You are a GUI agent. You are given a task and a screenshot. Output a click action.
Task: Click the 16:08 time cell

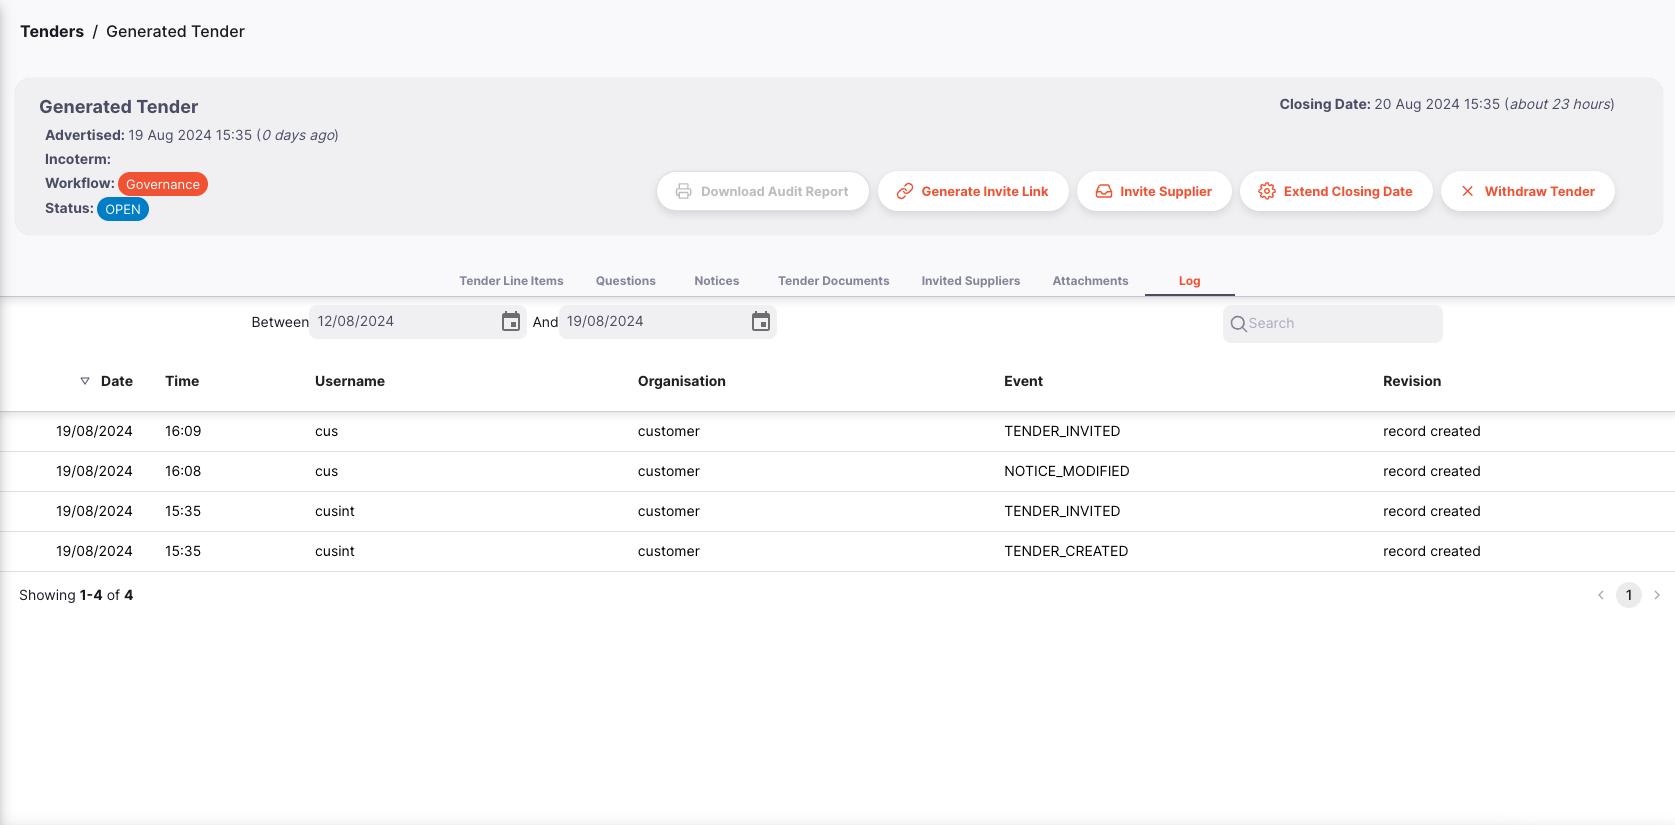183,471
